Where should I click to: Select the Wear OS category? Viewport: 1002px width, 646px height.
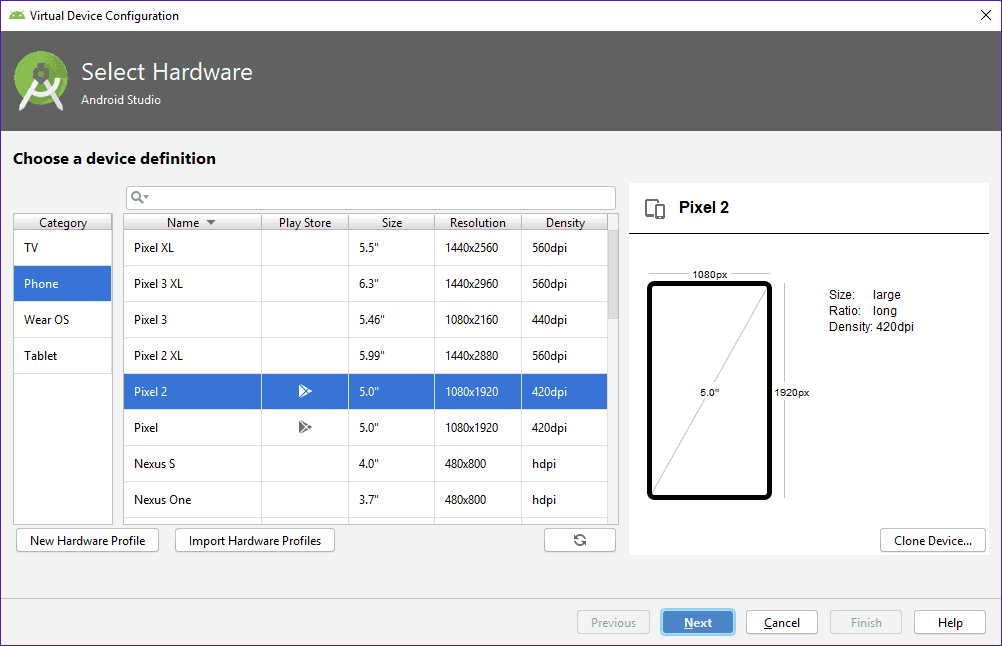coord(62,320)
